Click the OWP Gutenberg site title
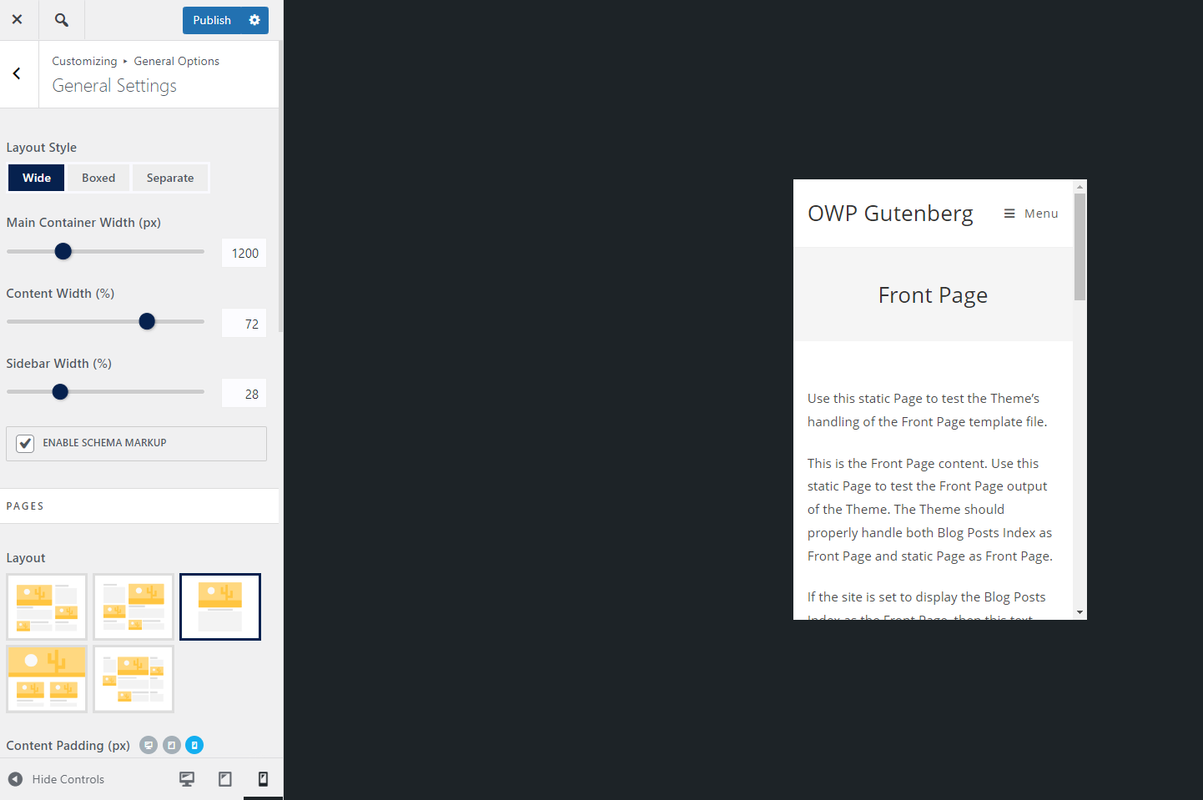 (890, 213)
